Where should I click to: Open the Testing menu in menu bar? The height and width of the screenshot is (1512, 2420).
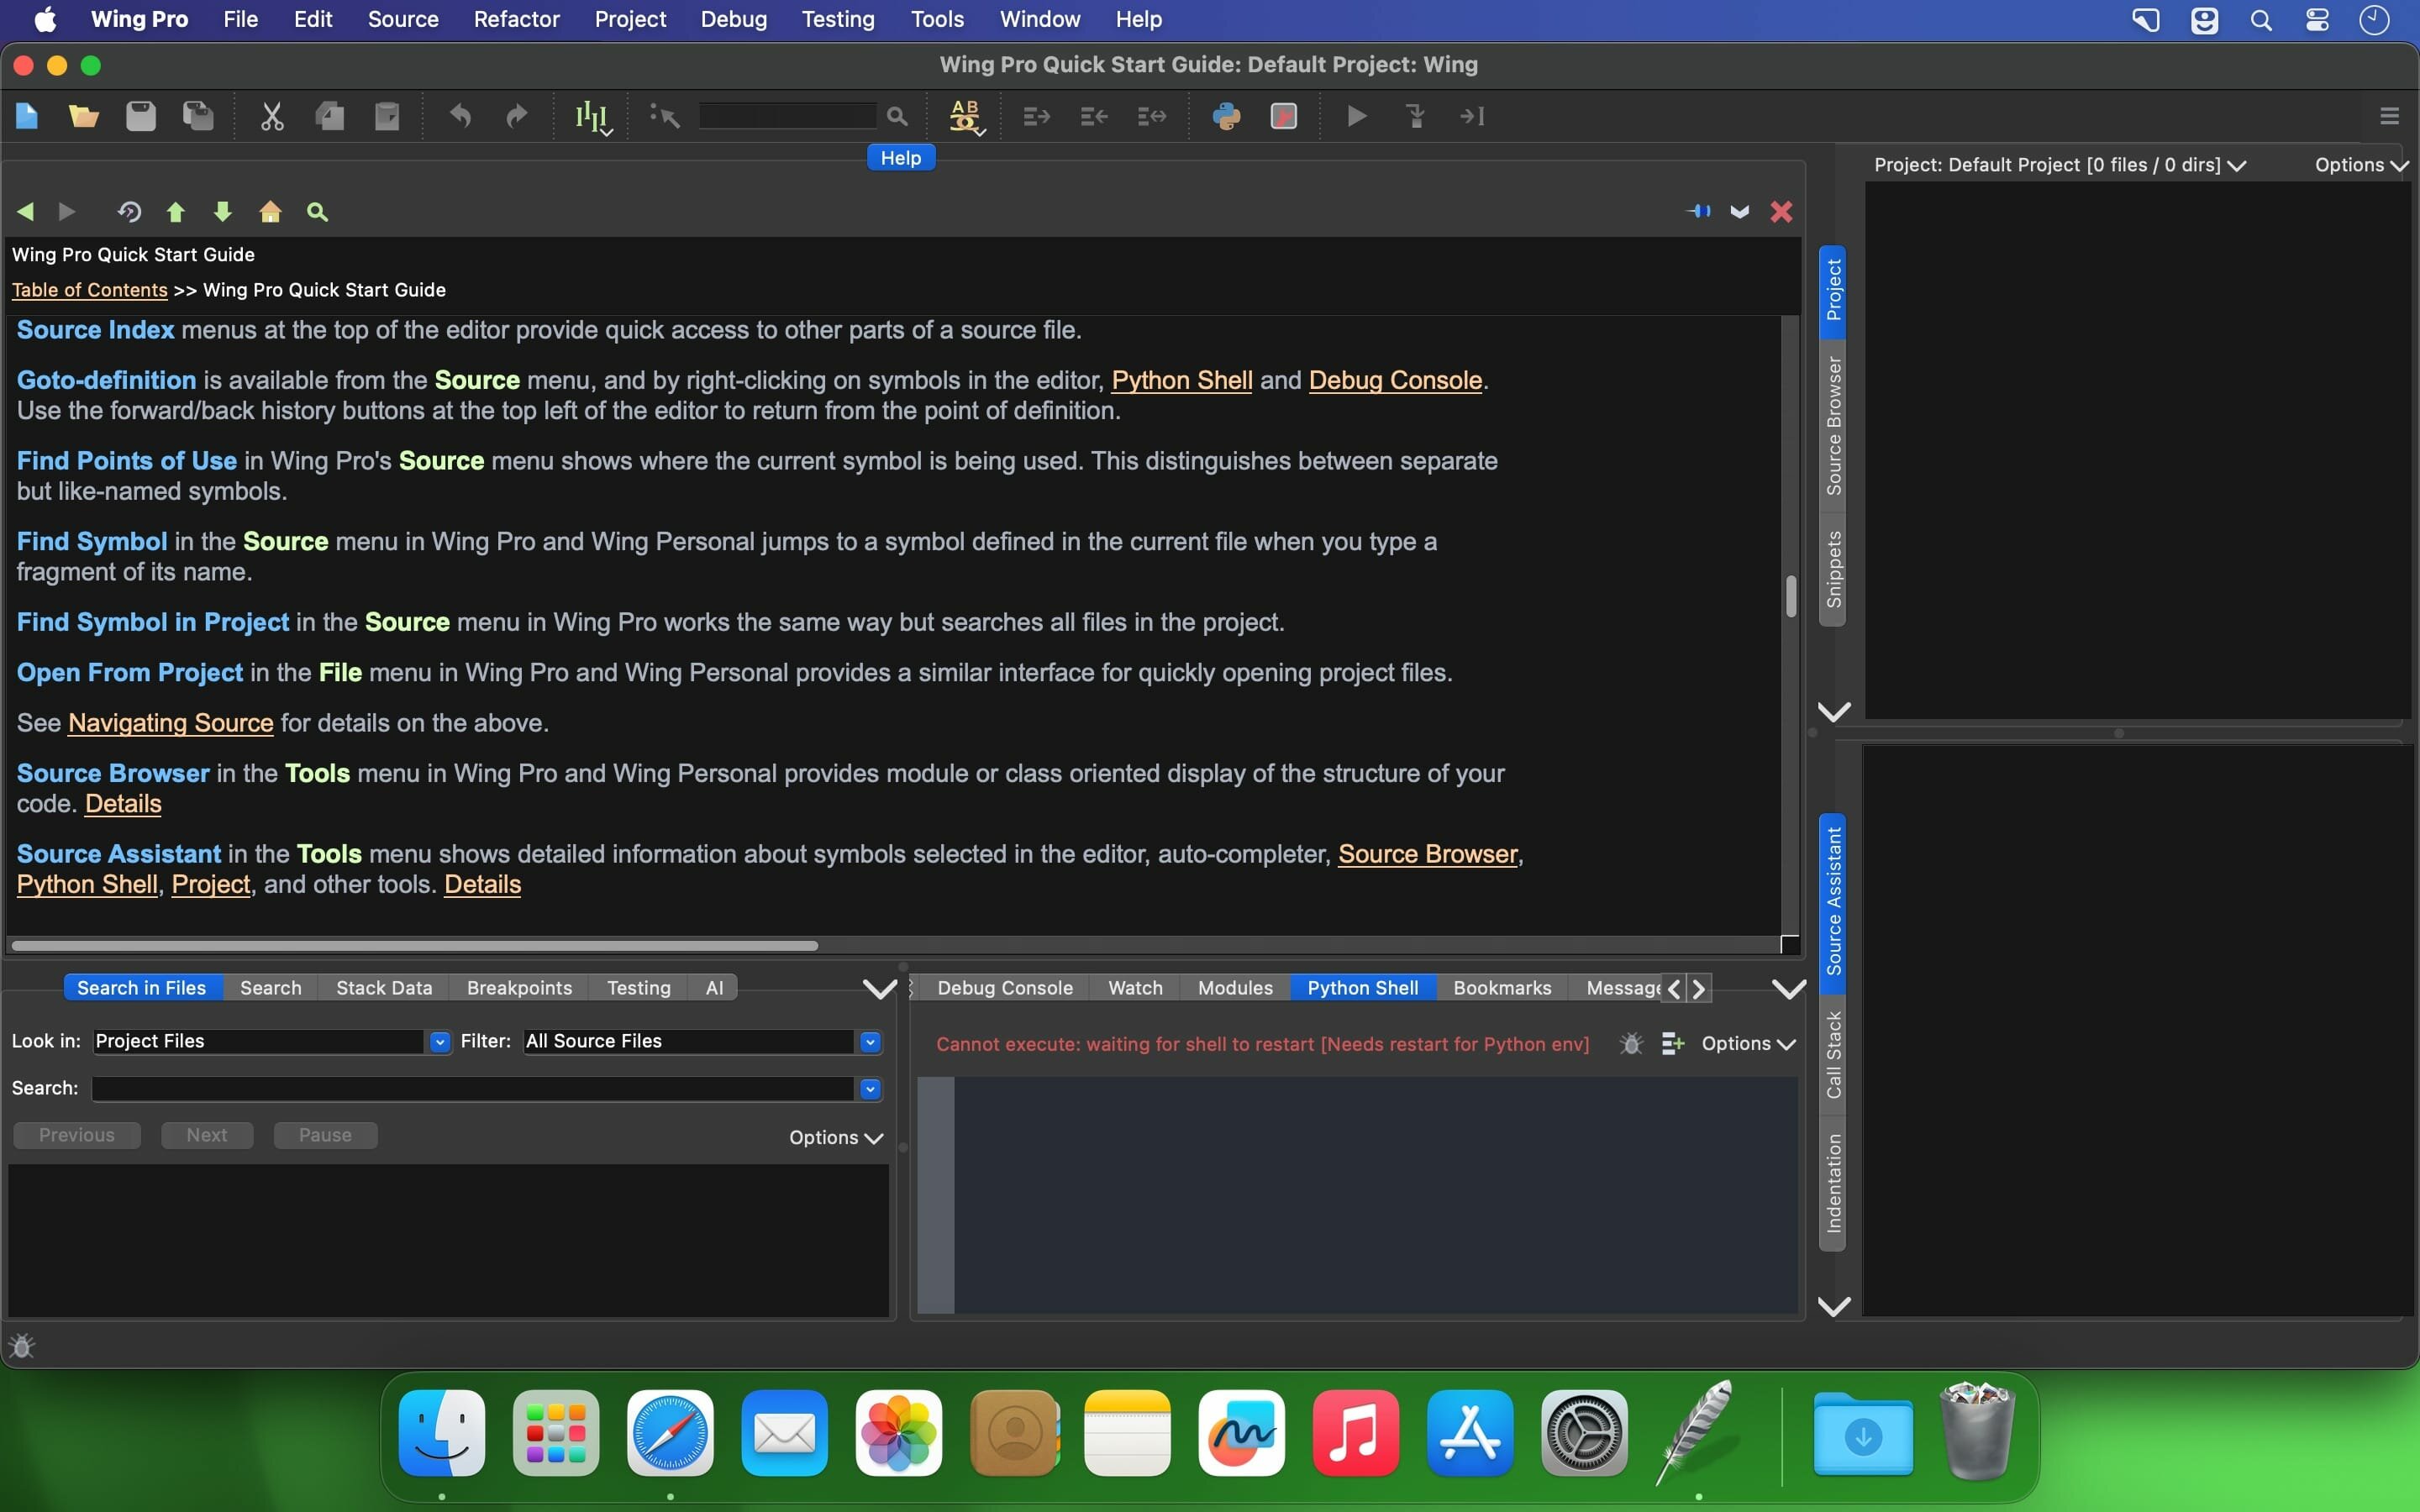tap(838, 19)
